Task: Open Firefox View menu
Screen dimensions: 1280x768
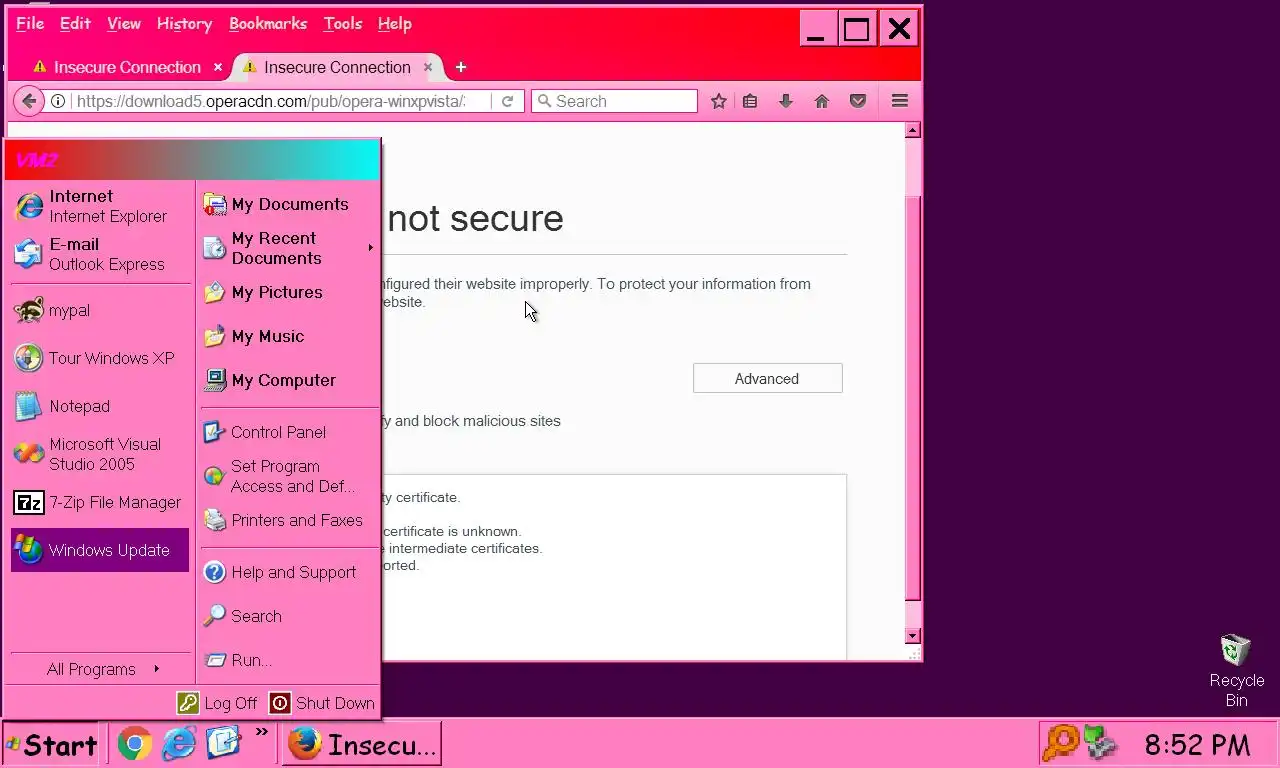Action: tap(124, 24)
